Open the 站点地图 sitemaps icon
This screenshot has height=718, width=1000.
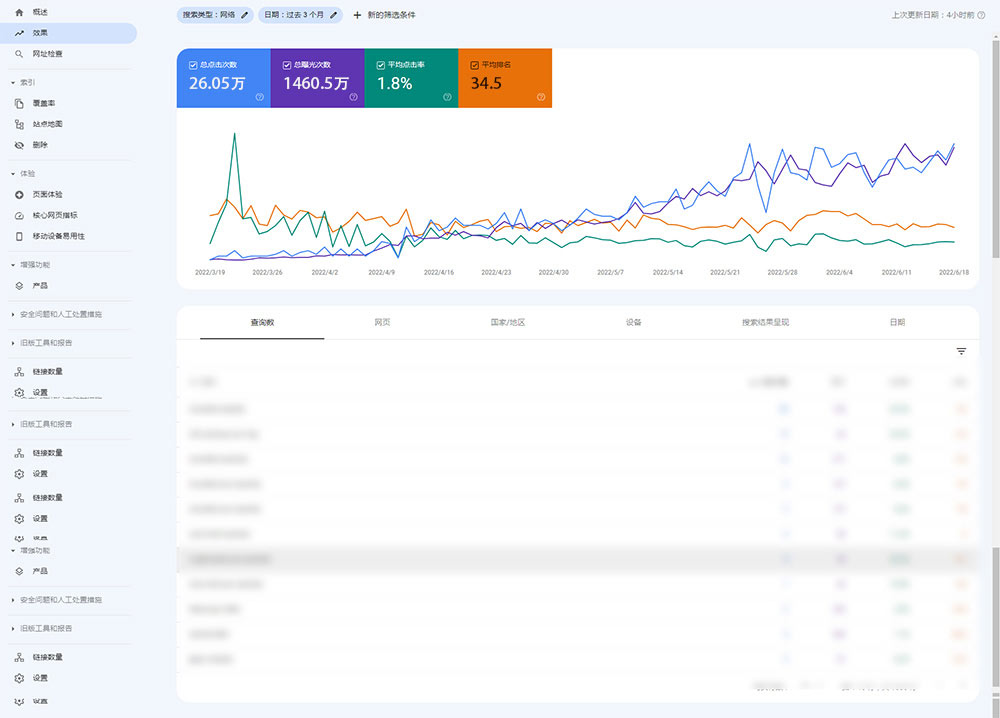click(x=19, y=124)
